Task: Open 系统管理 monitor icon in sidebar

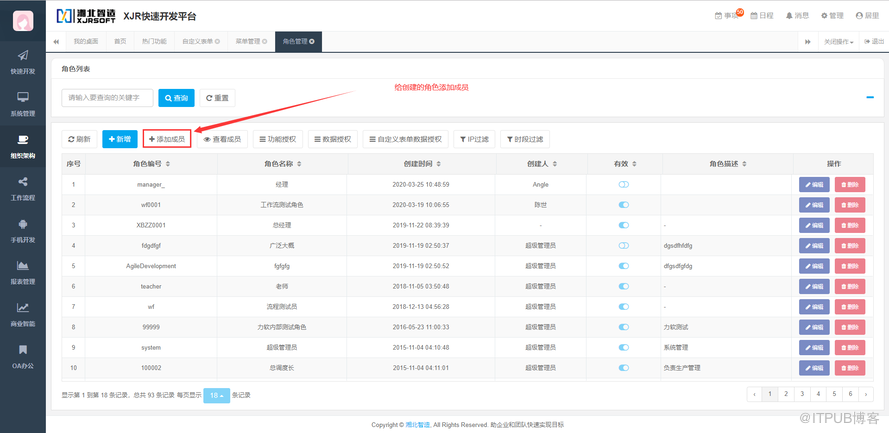Action: pyautogui.click(x=22, y=102)
